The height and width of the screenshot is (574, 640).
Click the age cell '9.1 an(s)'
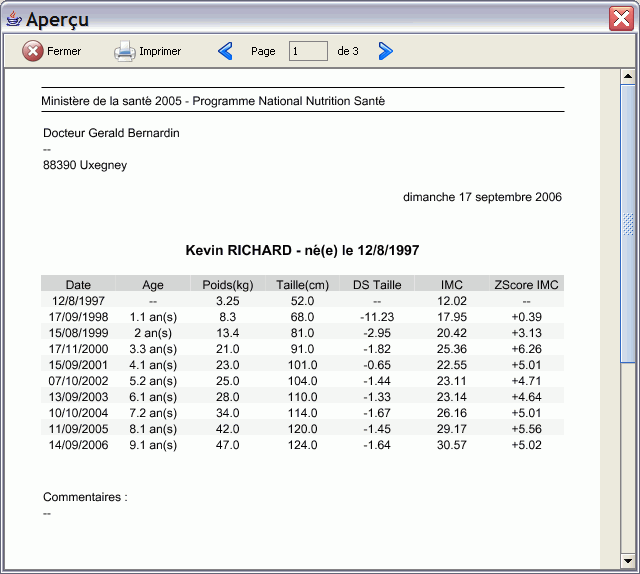pyautogui.click(x=153, y=445)
